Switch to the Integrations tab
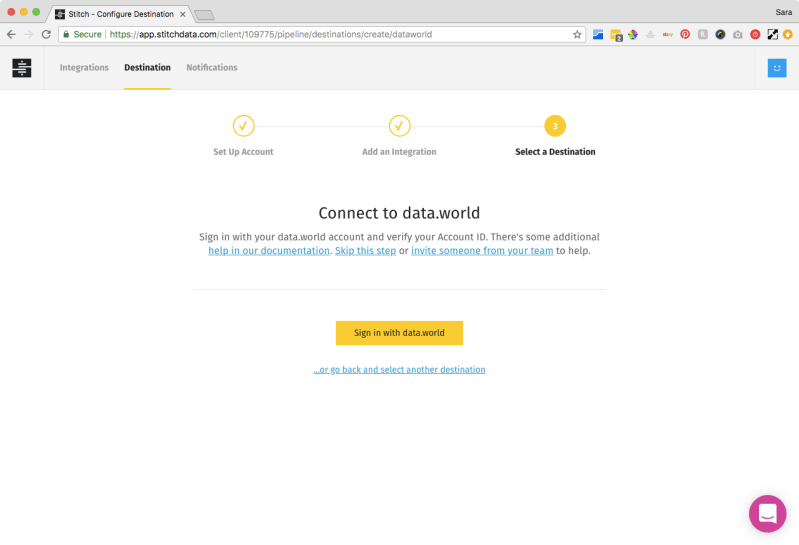The width and height of the screenshot is (799, 545). point(84,68)
